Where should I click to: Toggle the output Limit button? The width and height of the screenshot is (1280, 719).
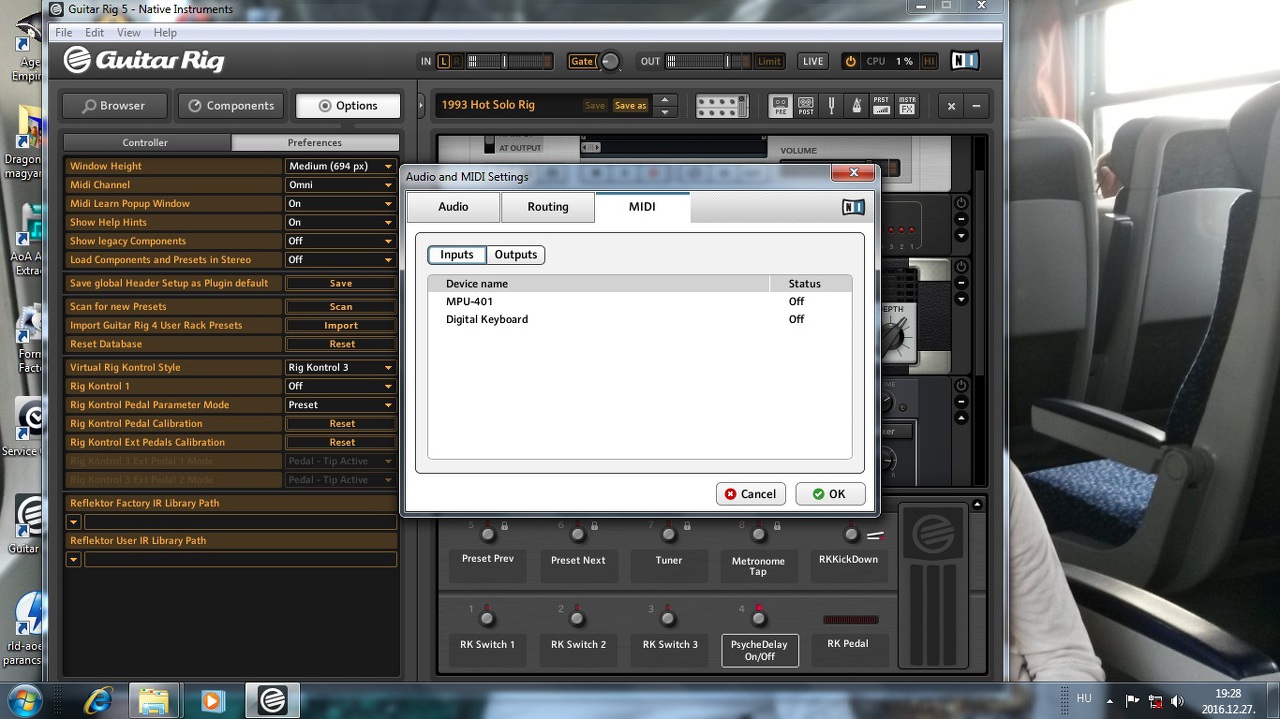point(769,61)
